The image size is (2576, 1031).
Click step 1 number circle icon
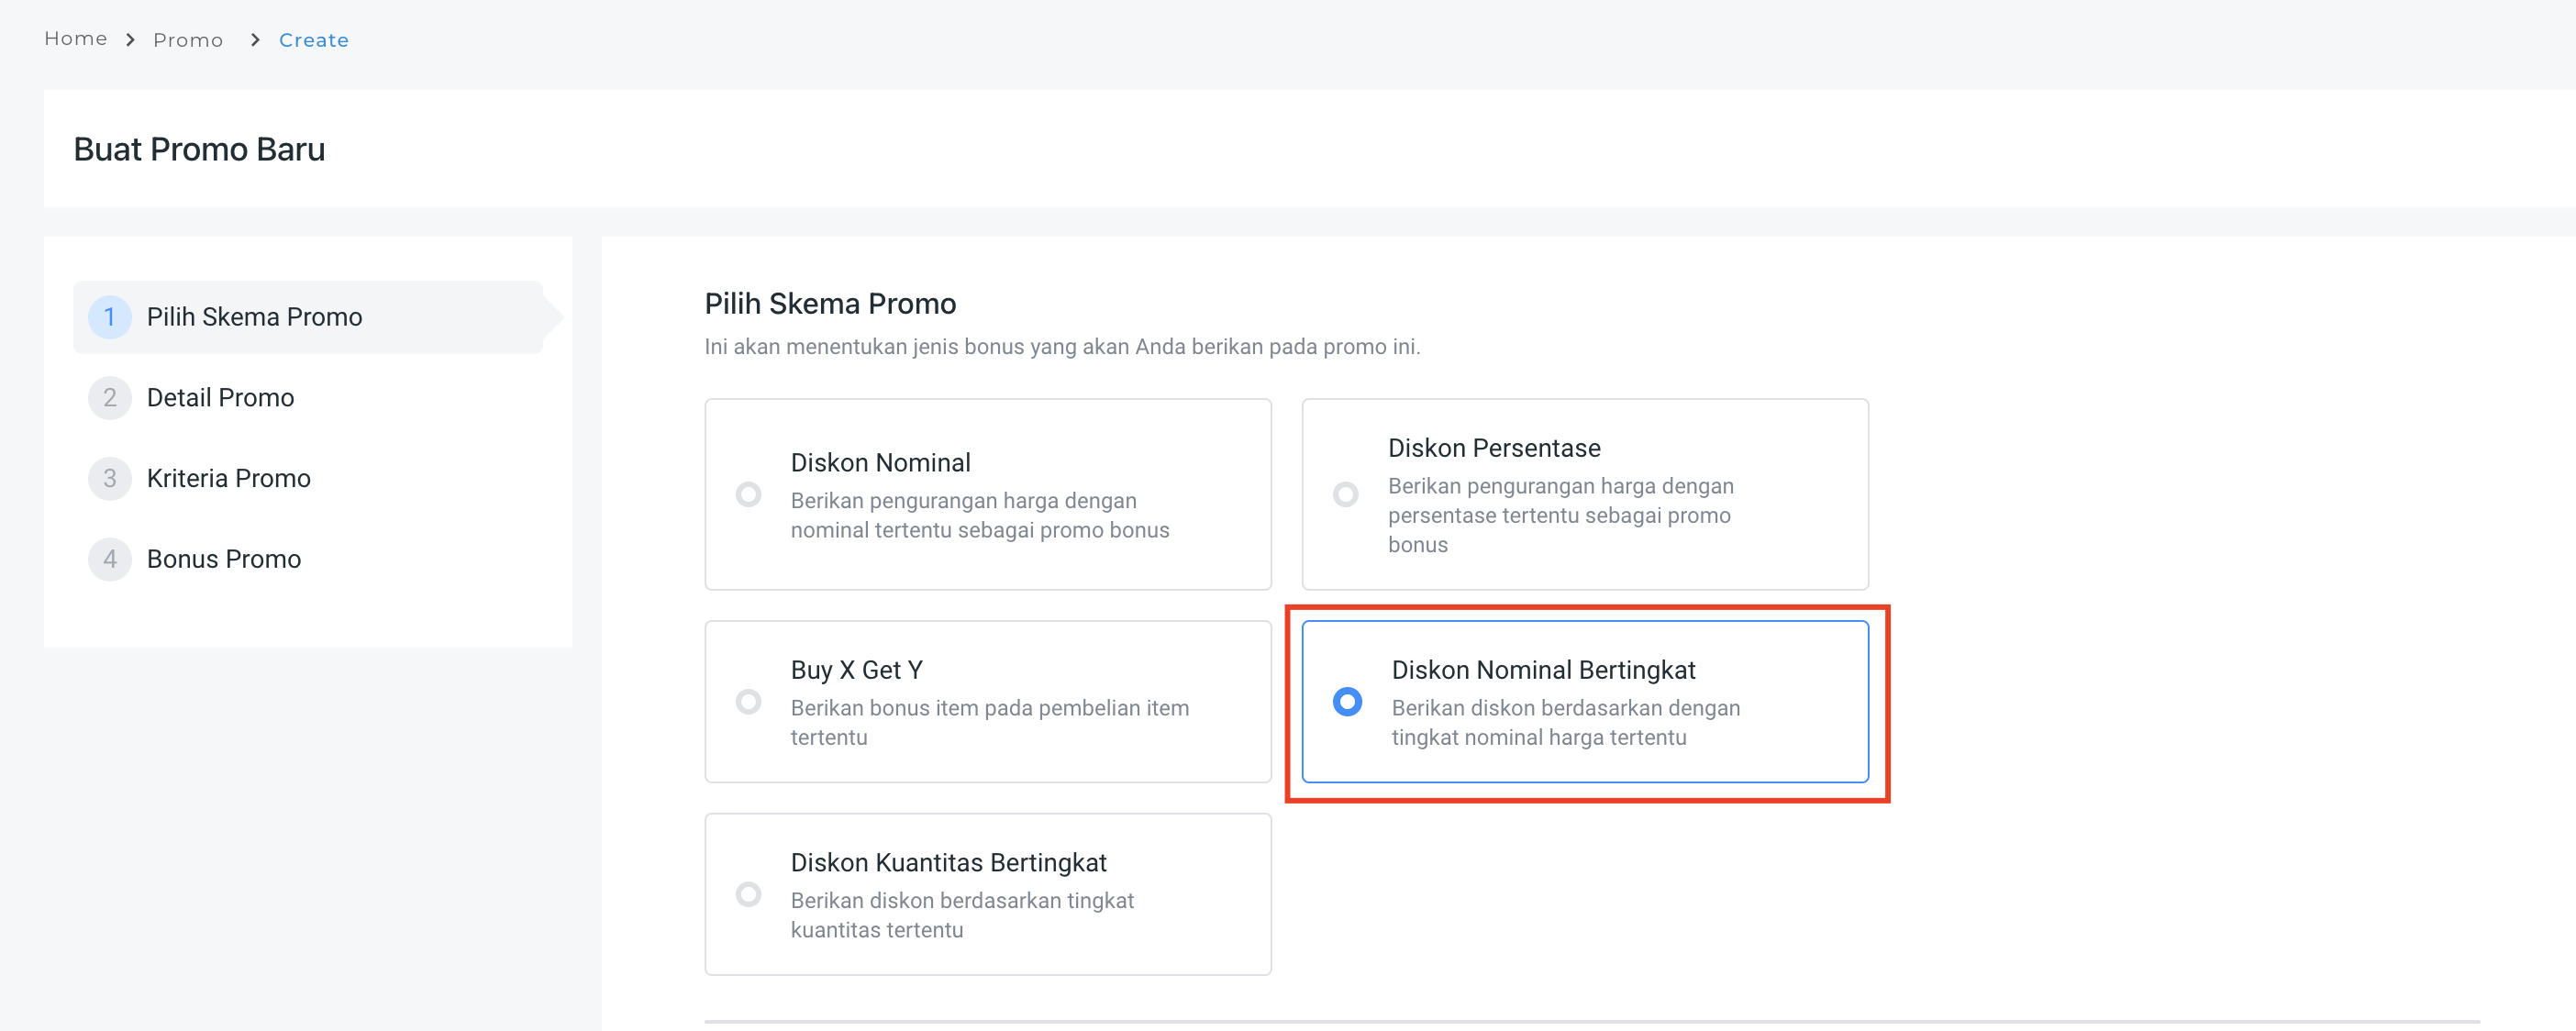tap(110, 317)
